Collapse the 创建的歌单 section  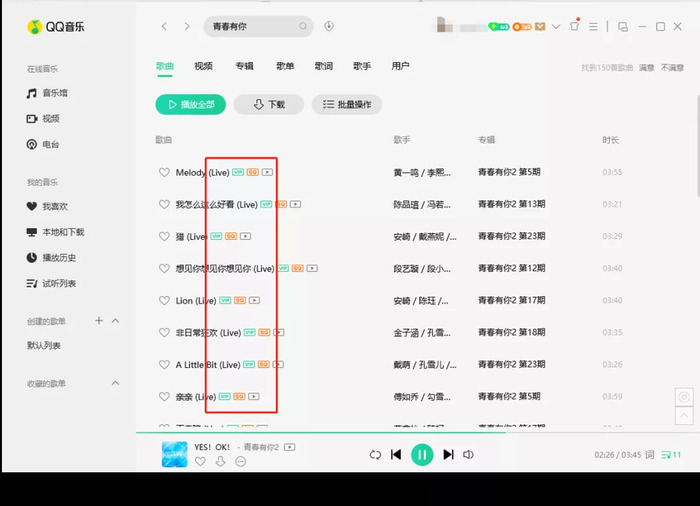point(115,321)
